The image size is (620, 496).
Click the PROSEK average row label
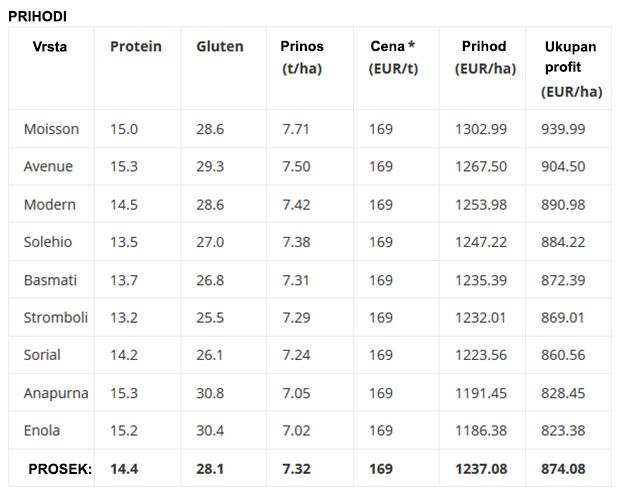tap(60, 469)
